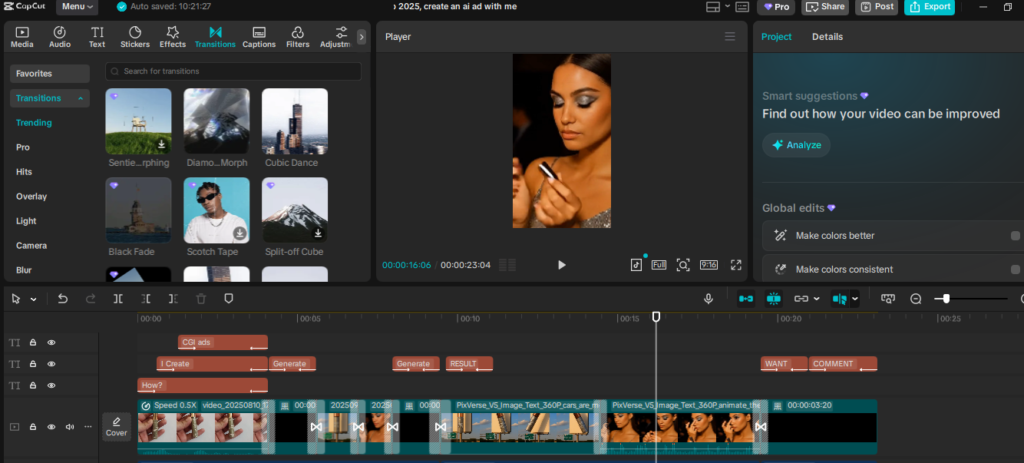Expand the selection tool mode dropdown arrow
This screenshot has width=1024, height=463.
click(x=33, y=299)
